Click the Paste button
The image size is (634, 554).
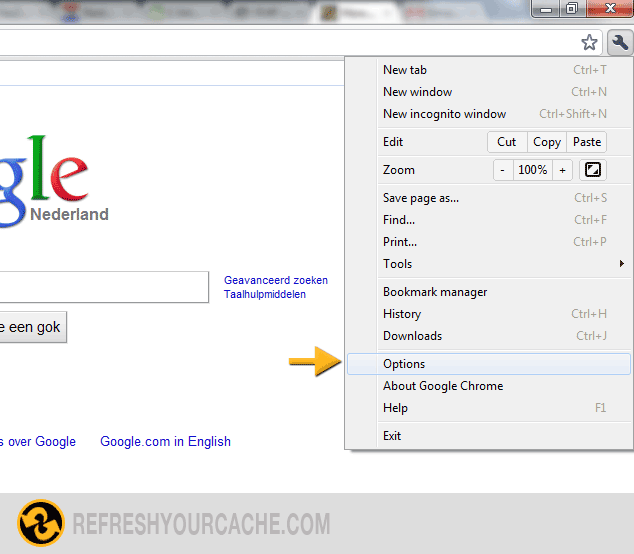coord(587,142)
